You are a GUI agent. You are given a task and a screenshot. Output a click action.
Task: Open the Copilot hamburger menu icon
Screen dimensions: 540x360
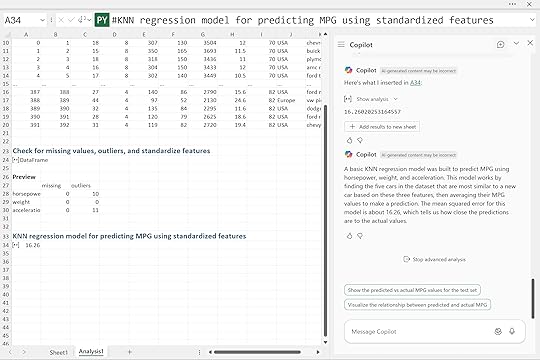pyautogui.click(x=341, y=44)
